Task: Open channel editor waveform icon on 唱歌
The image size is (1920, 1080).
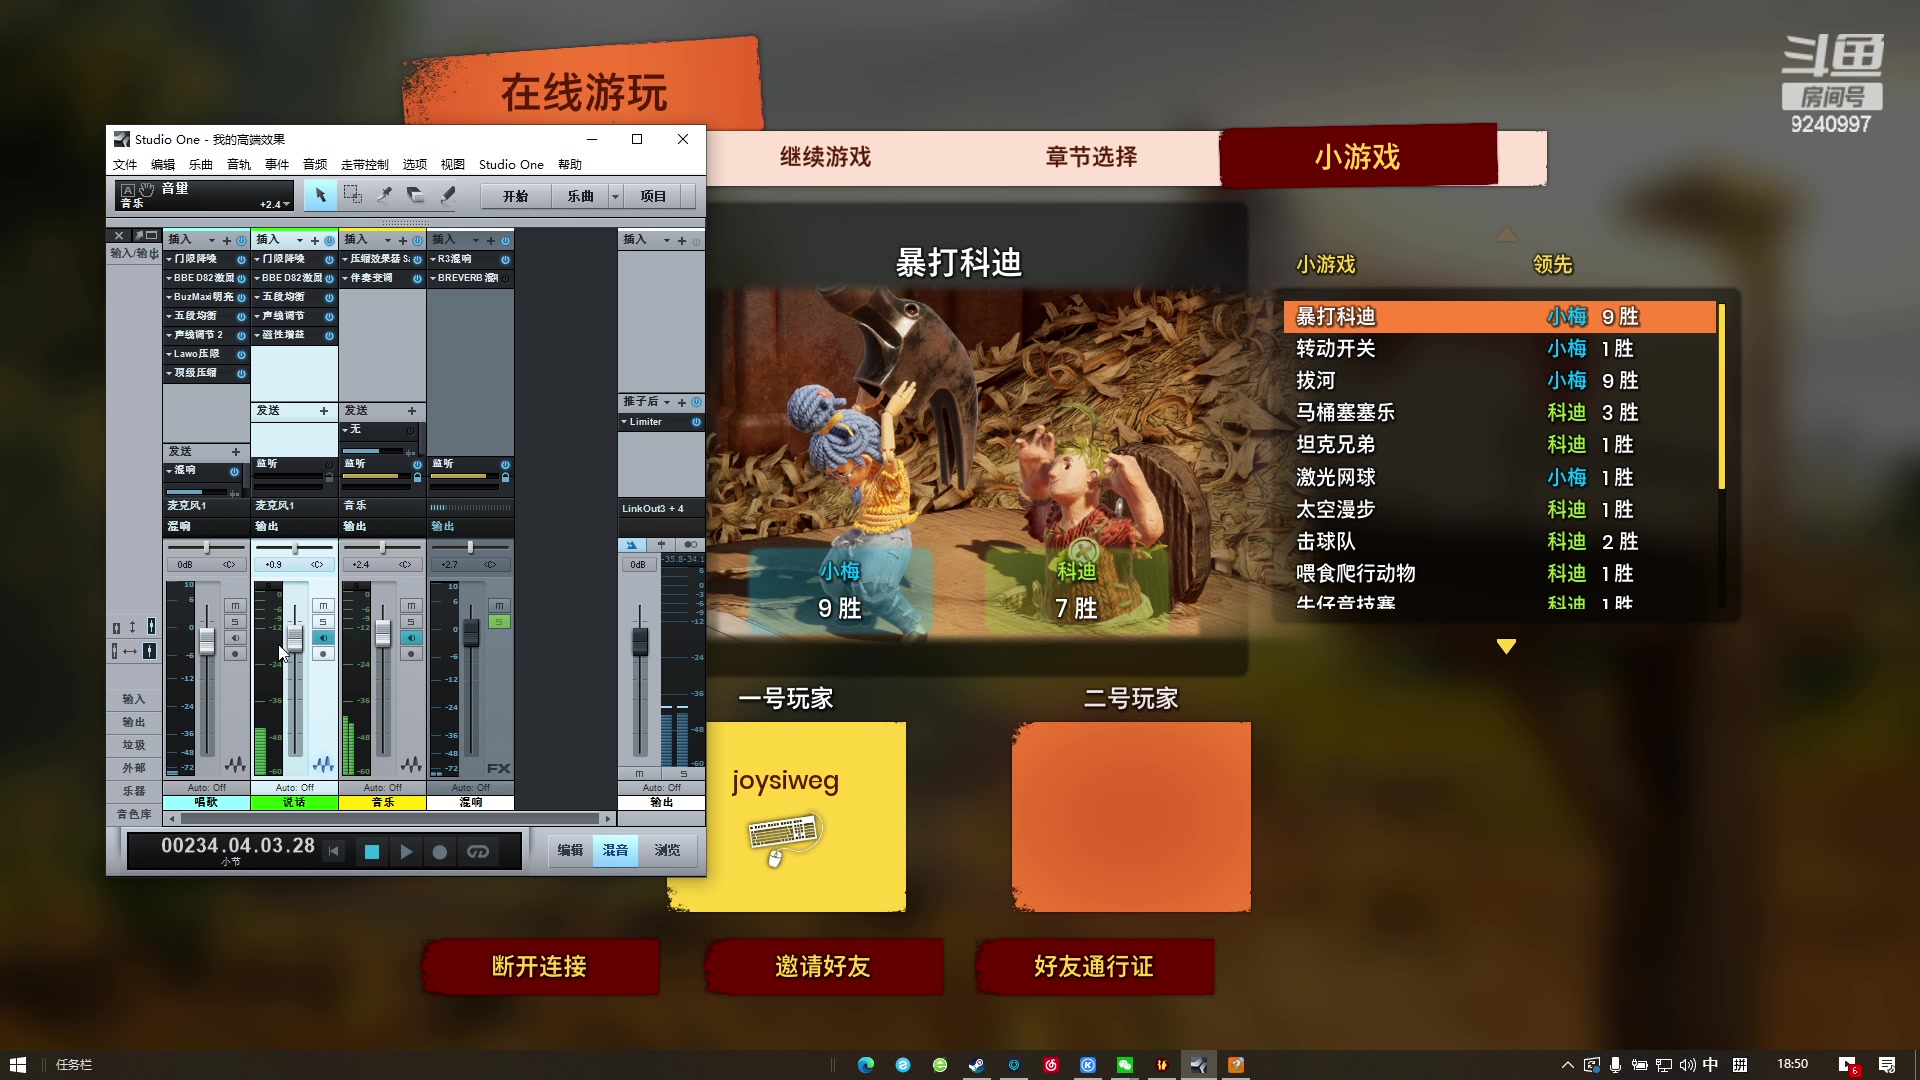Action: [235, 765]
